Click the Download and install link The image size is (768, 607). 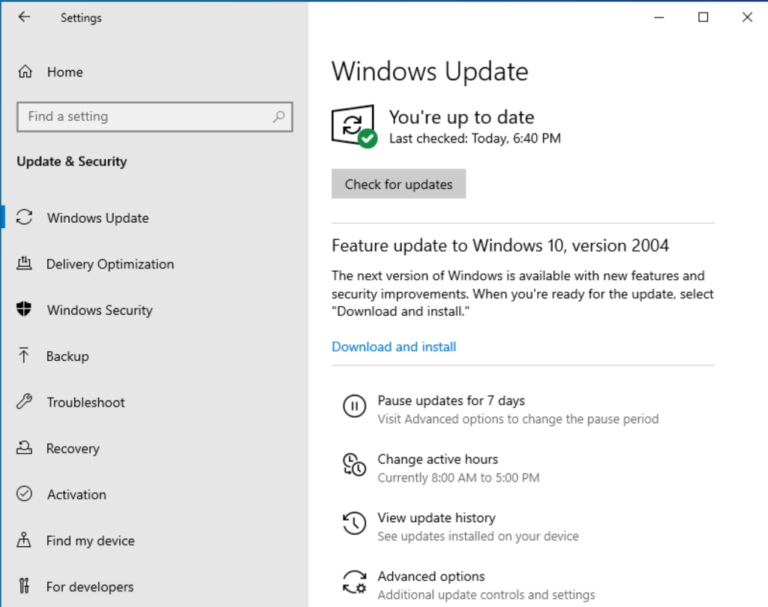click(x=394, y=347)
